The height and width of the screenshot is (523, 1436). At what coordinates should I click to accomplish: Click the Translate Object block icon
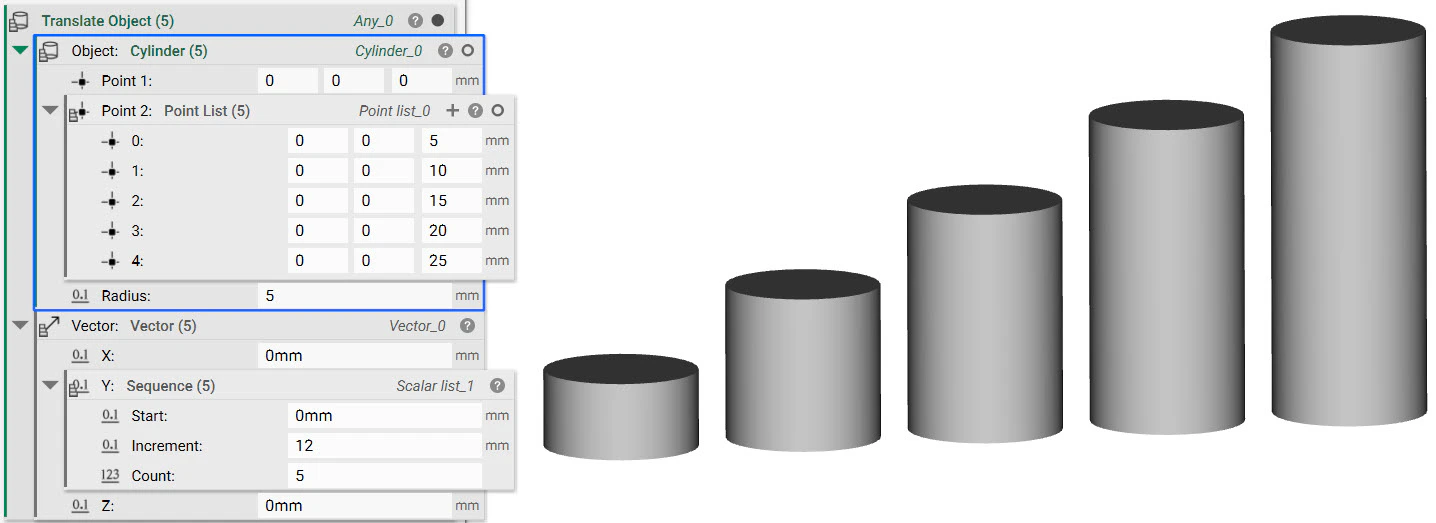18,20
